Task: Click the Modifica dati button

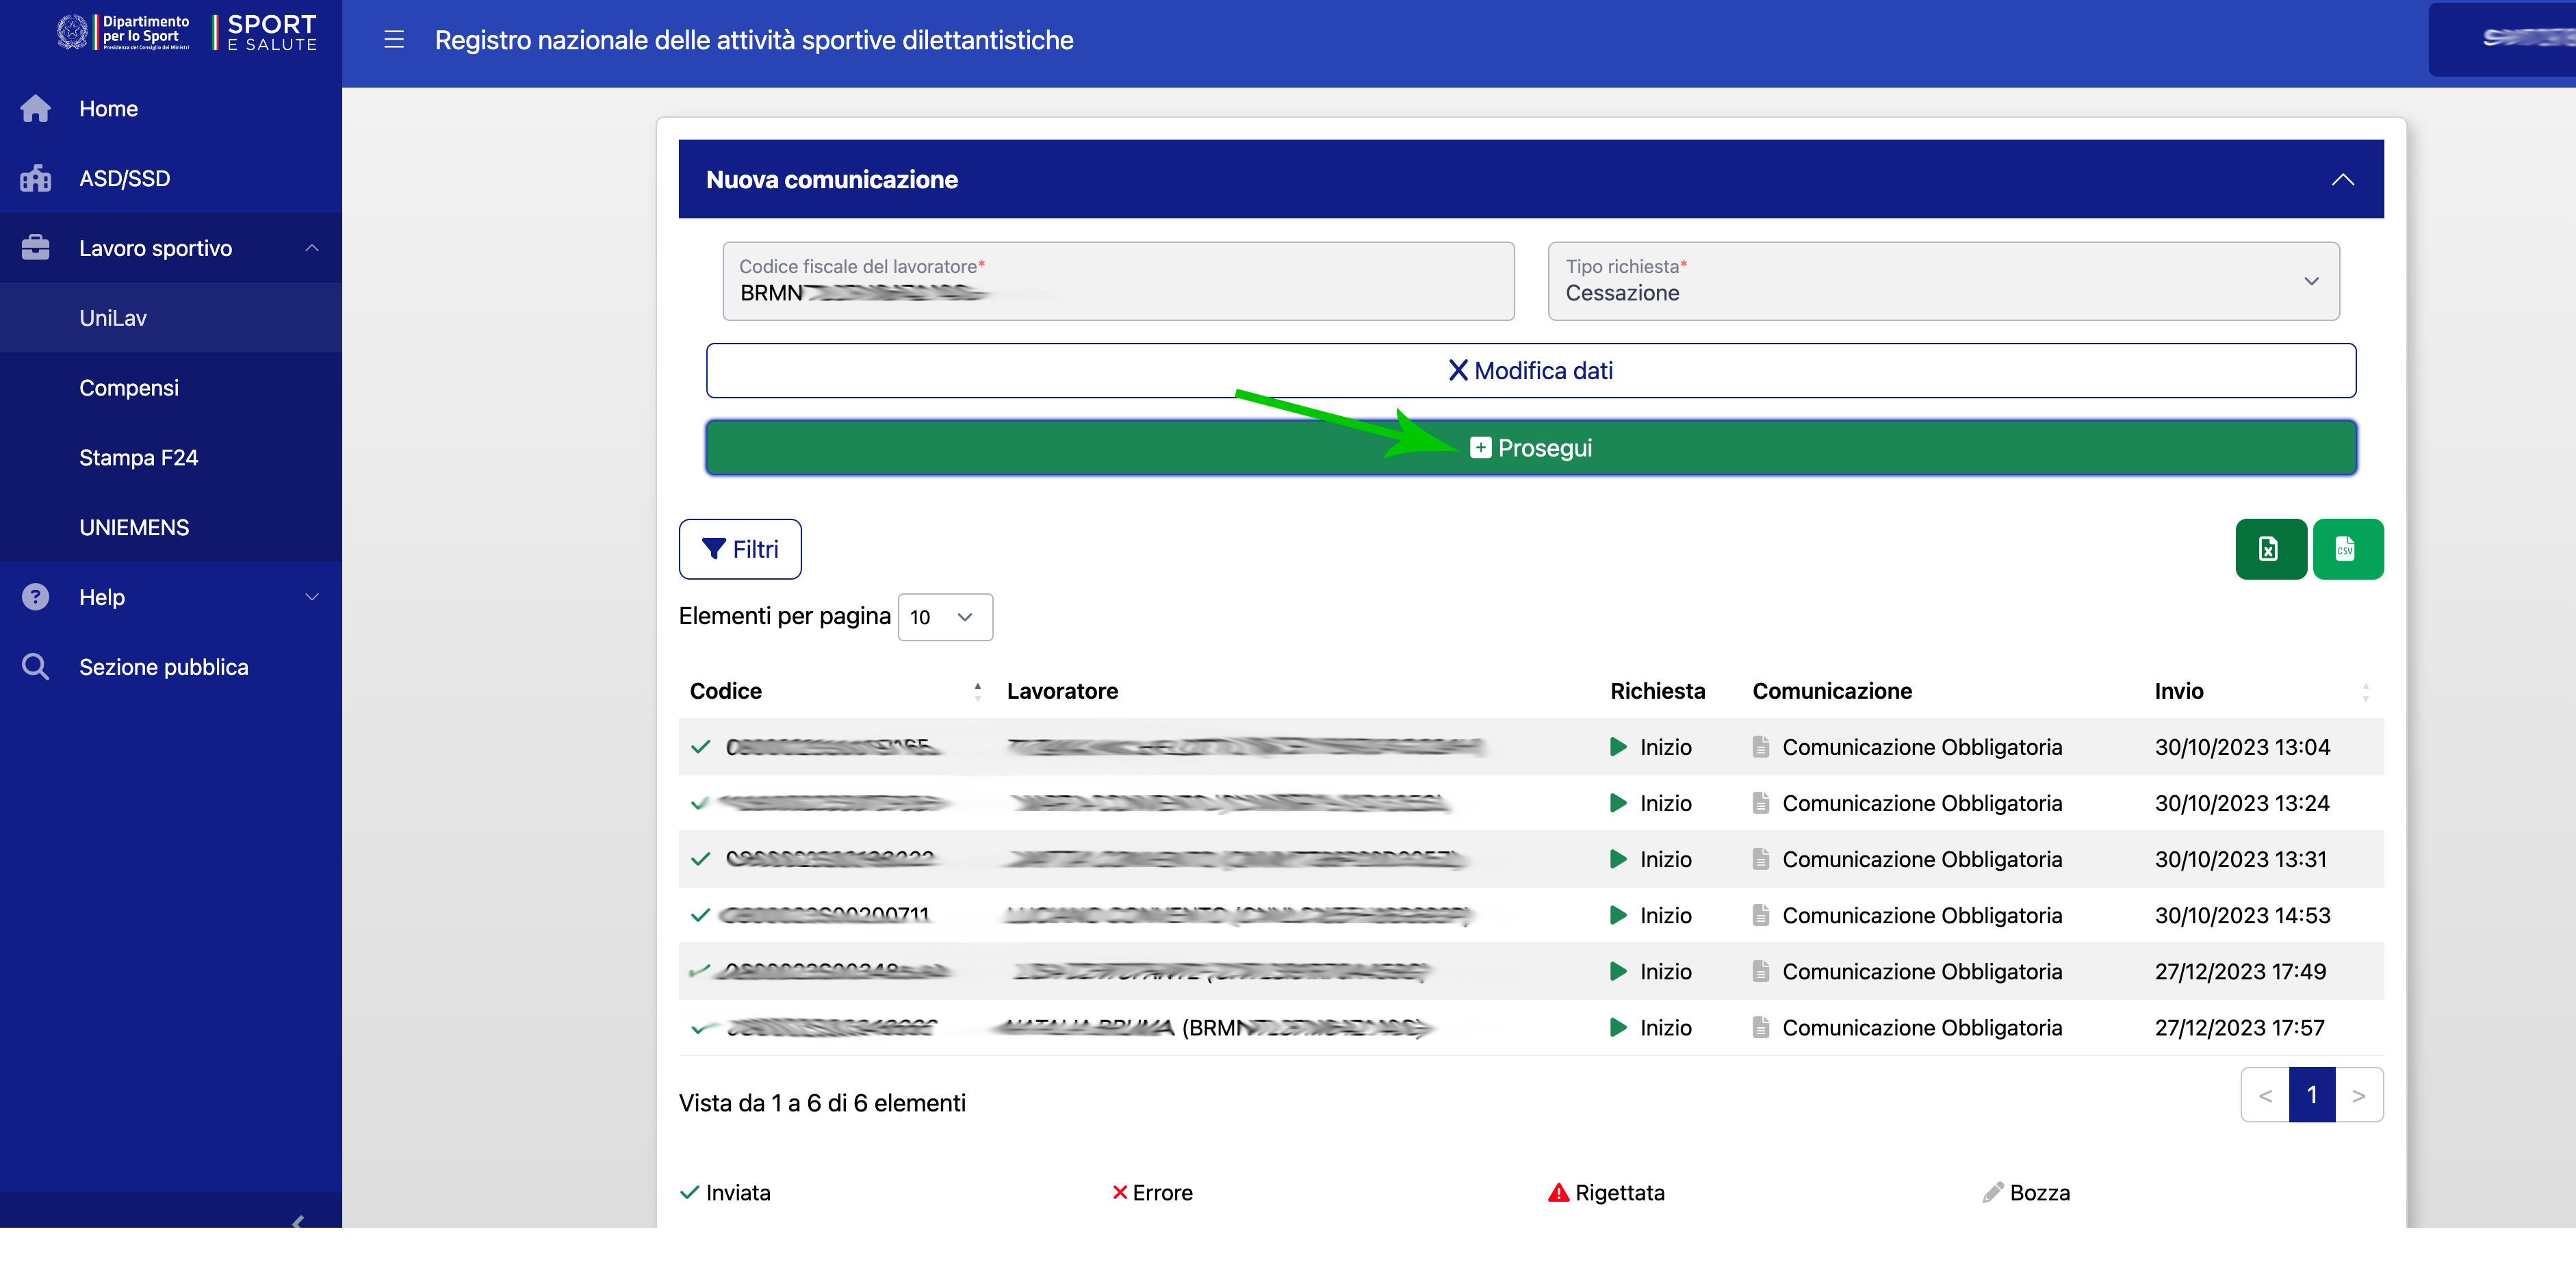Action: (1530, 371)
